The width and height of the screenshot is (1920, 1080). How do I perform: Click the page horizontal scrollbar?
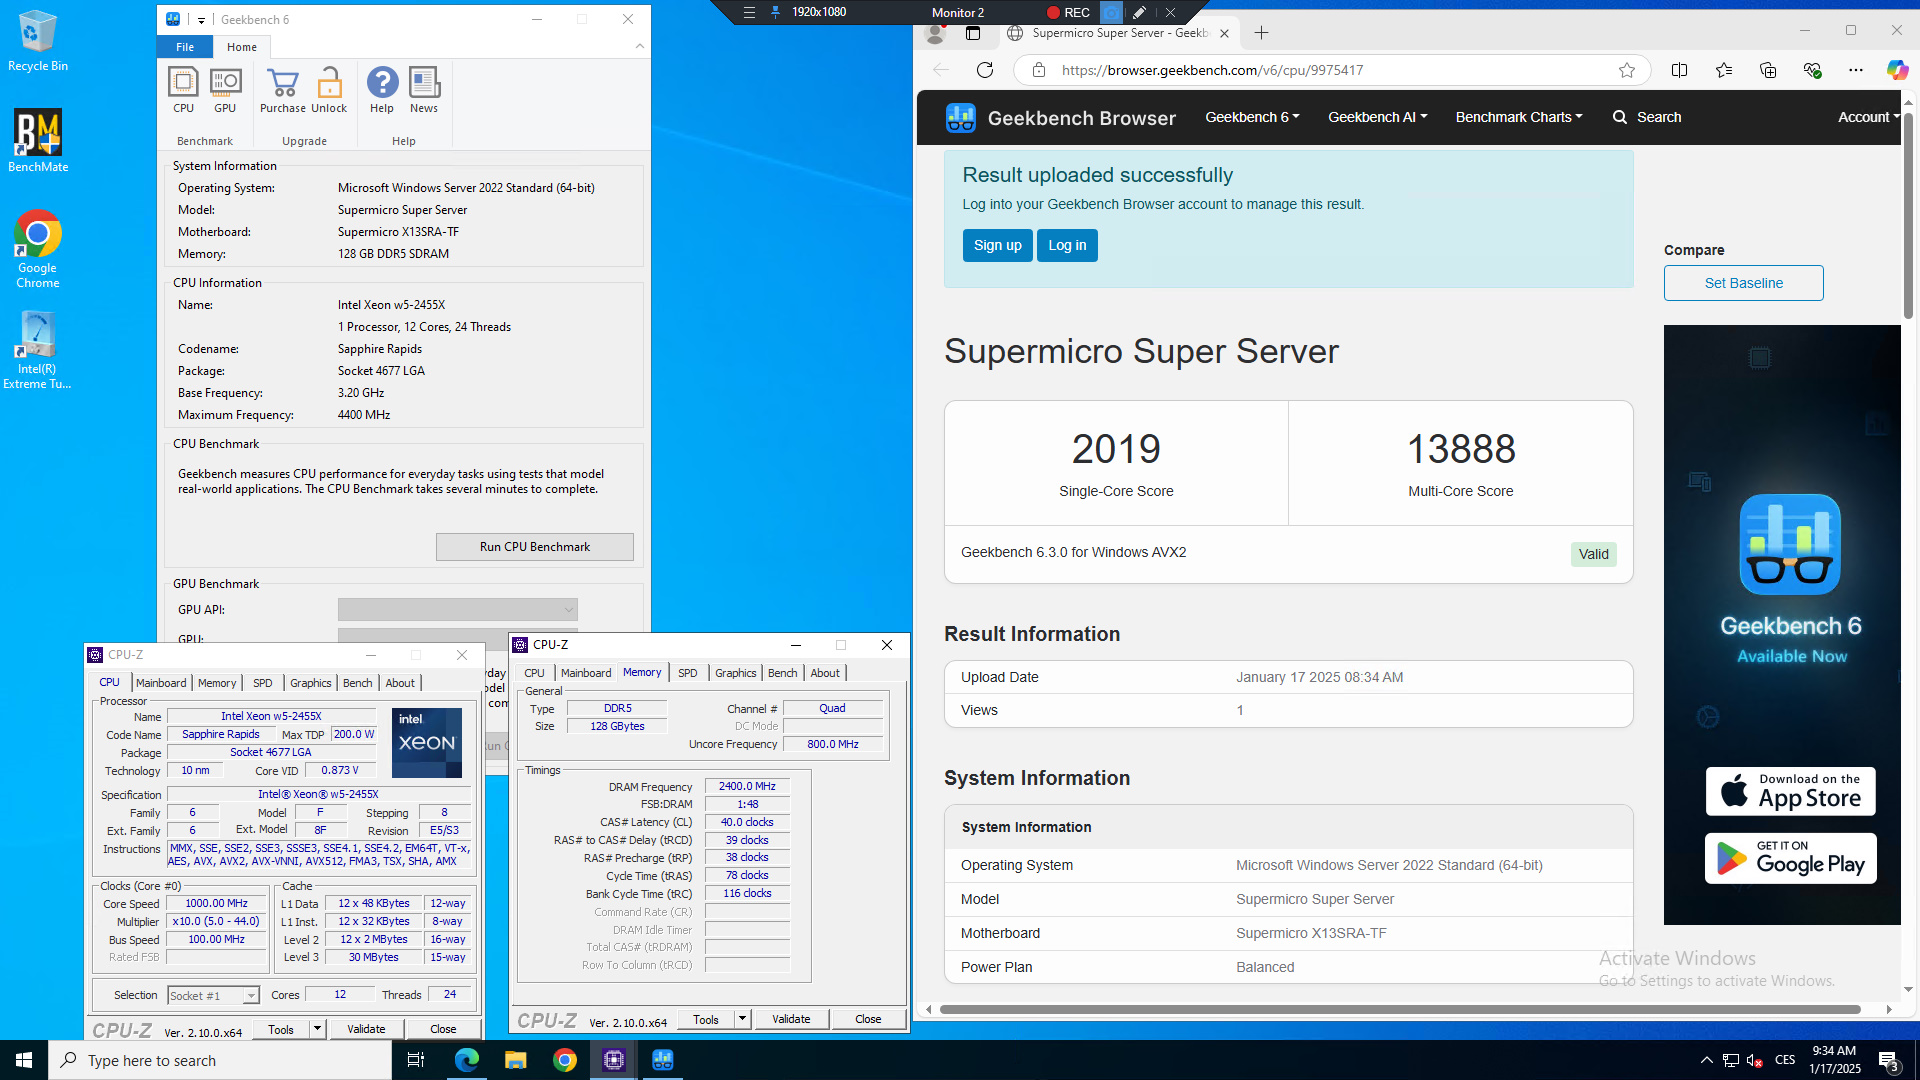[x=1400, y=1009]
